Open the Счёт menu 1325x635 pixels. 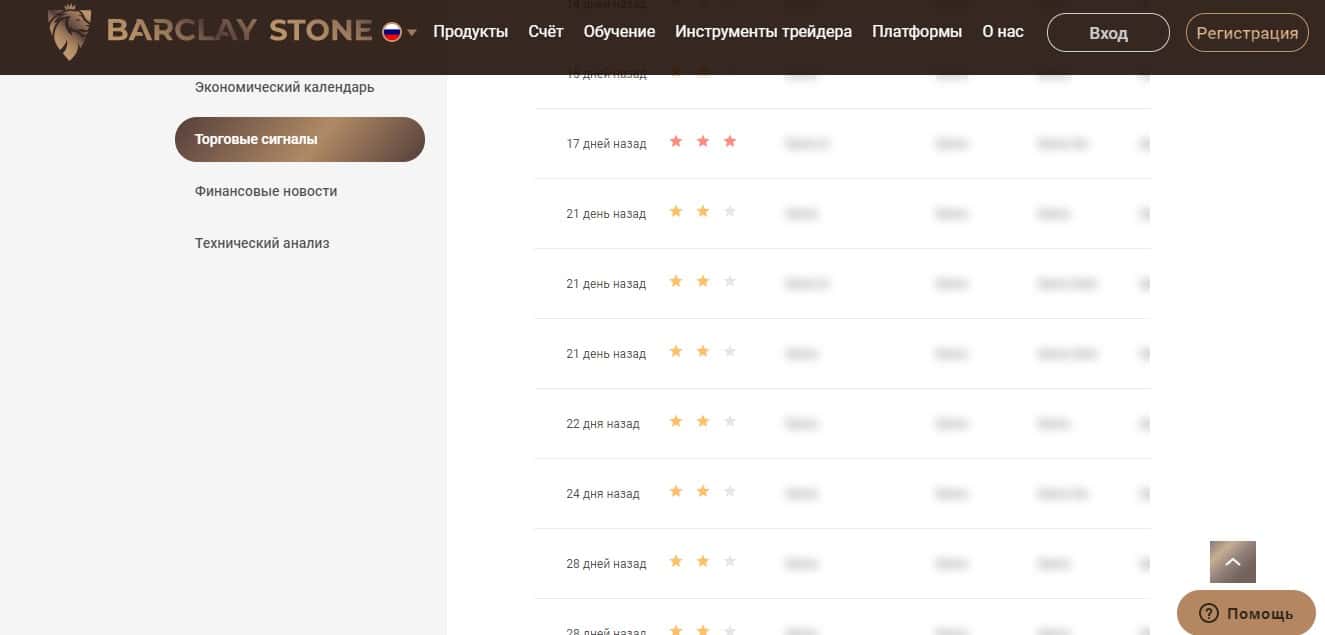coord(546,32)
